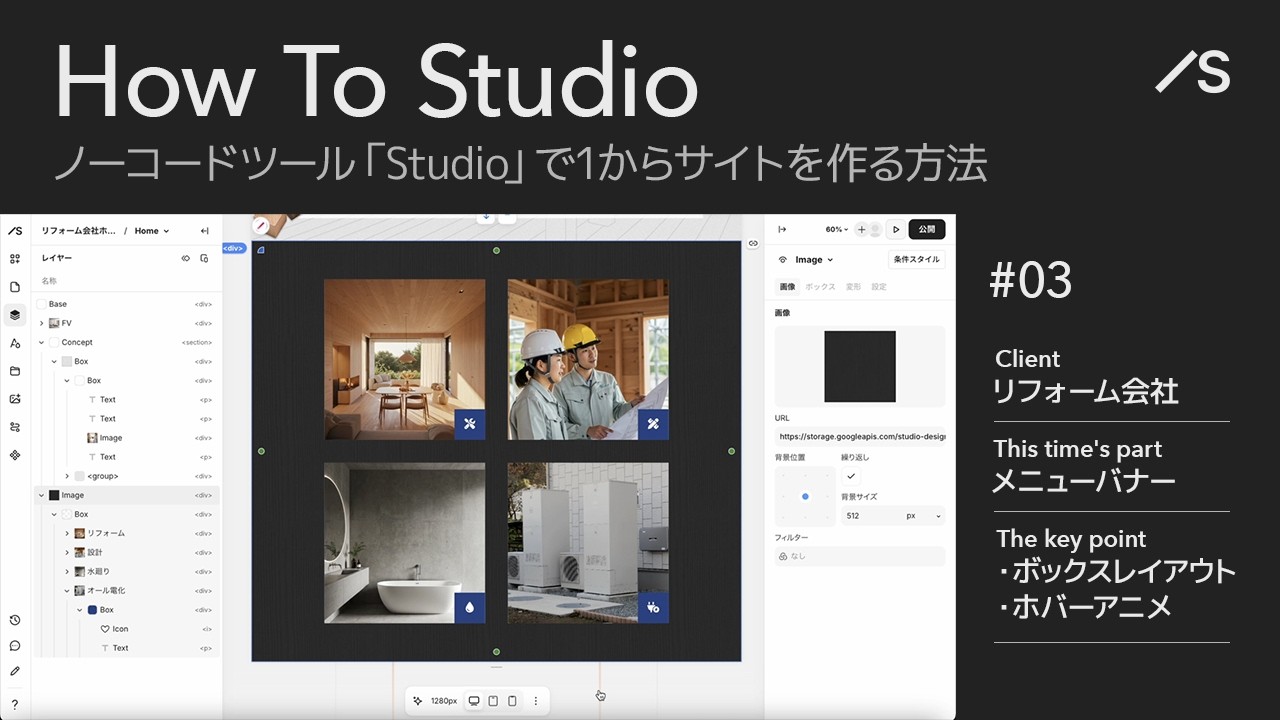This screenshot has height=720, width=1280.
Task: Expand the 水廻り layer
Action: (67, 571)
